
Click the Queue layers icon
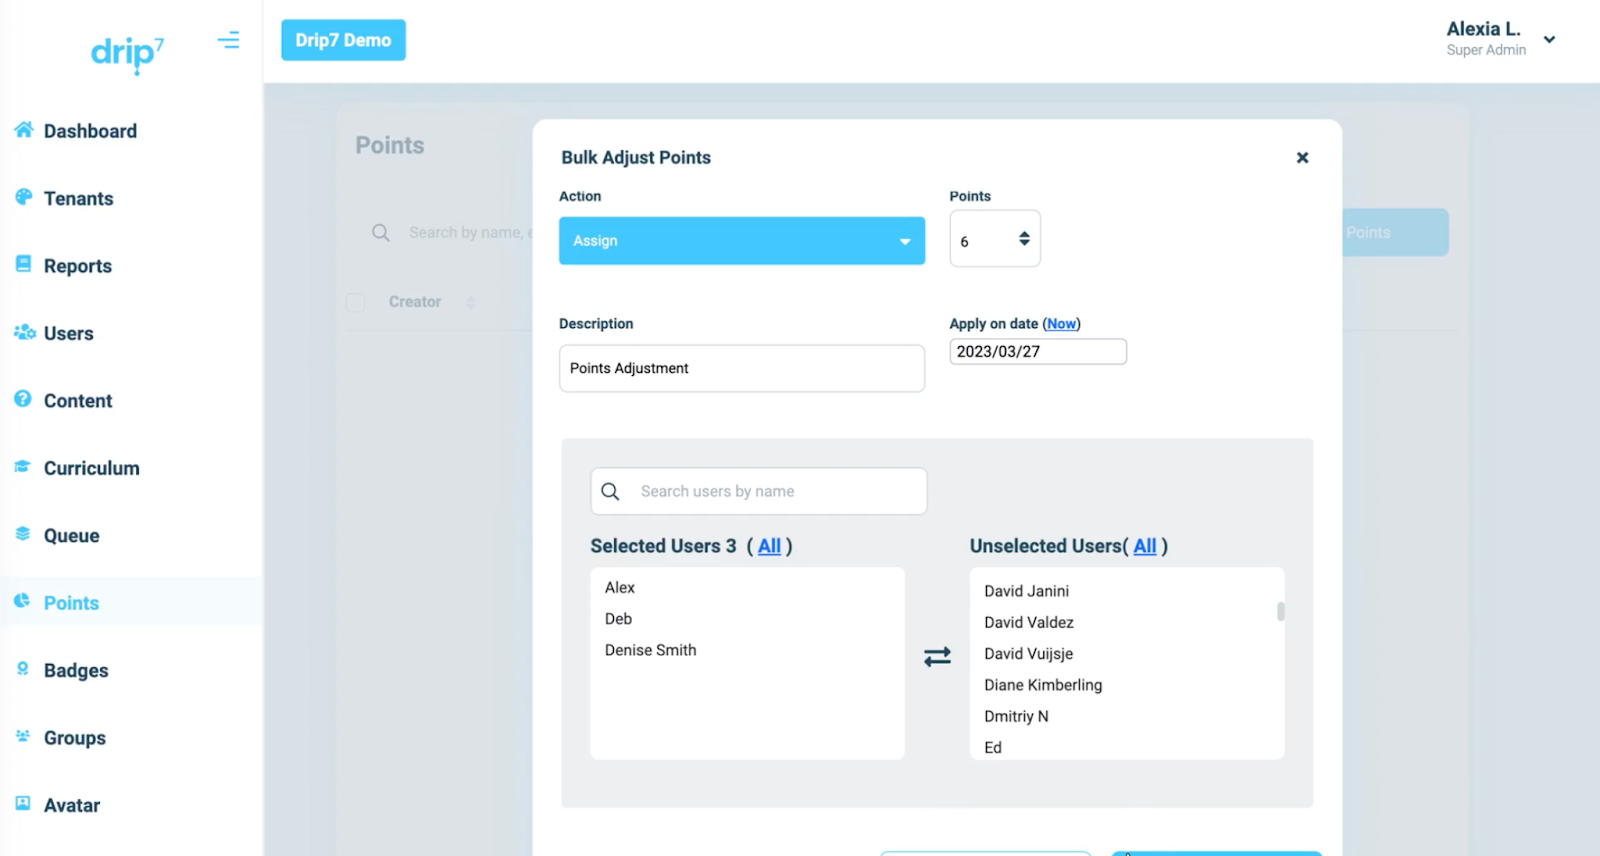[x=23, y=534]
